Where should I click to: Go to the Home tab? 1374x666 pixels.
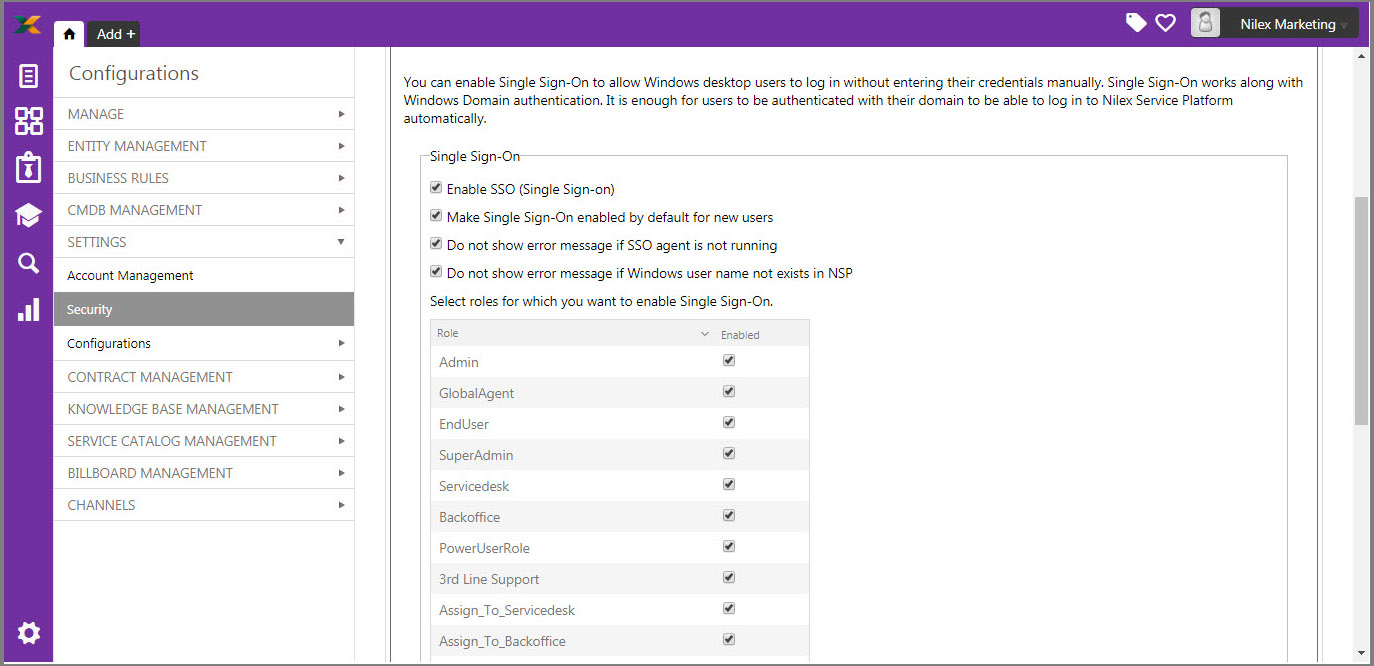click(69, 33)
